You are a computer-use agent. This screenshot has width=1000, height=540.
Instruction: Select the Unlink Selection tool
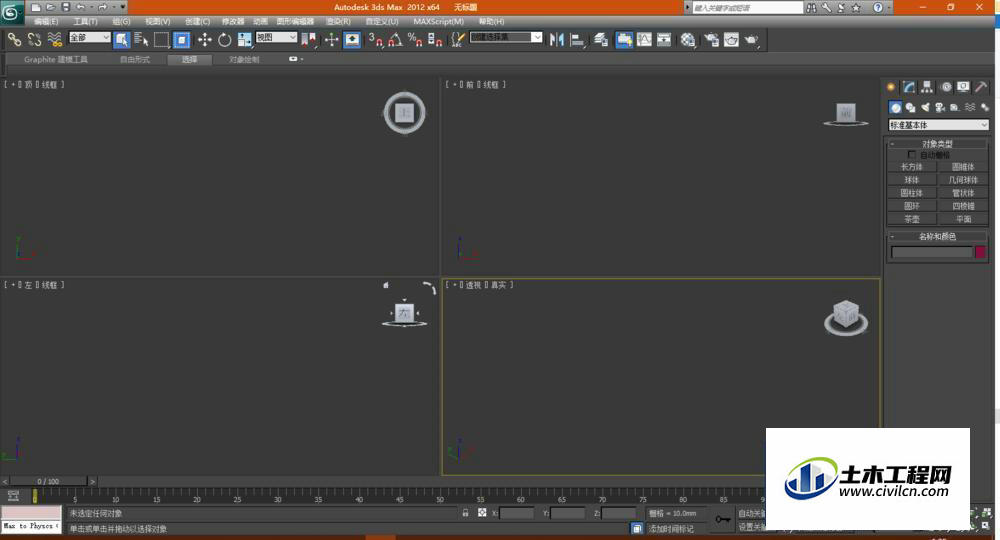(34, 40)
